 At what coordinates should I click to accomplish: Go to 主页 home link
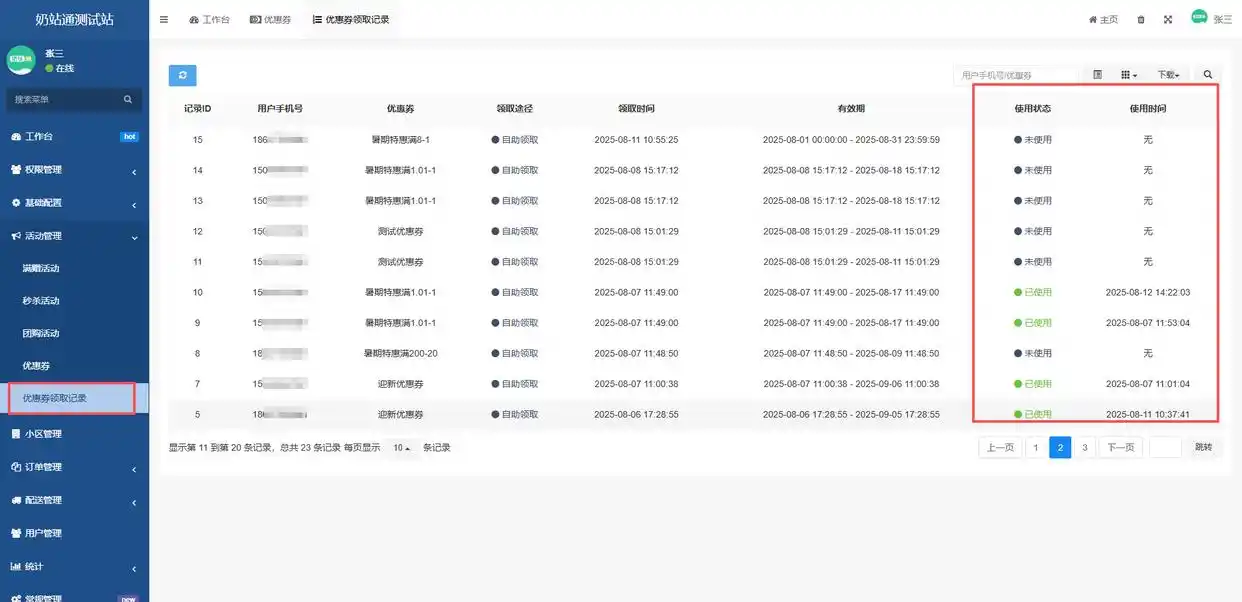[1103, 20]
